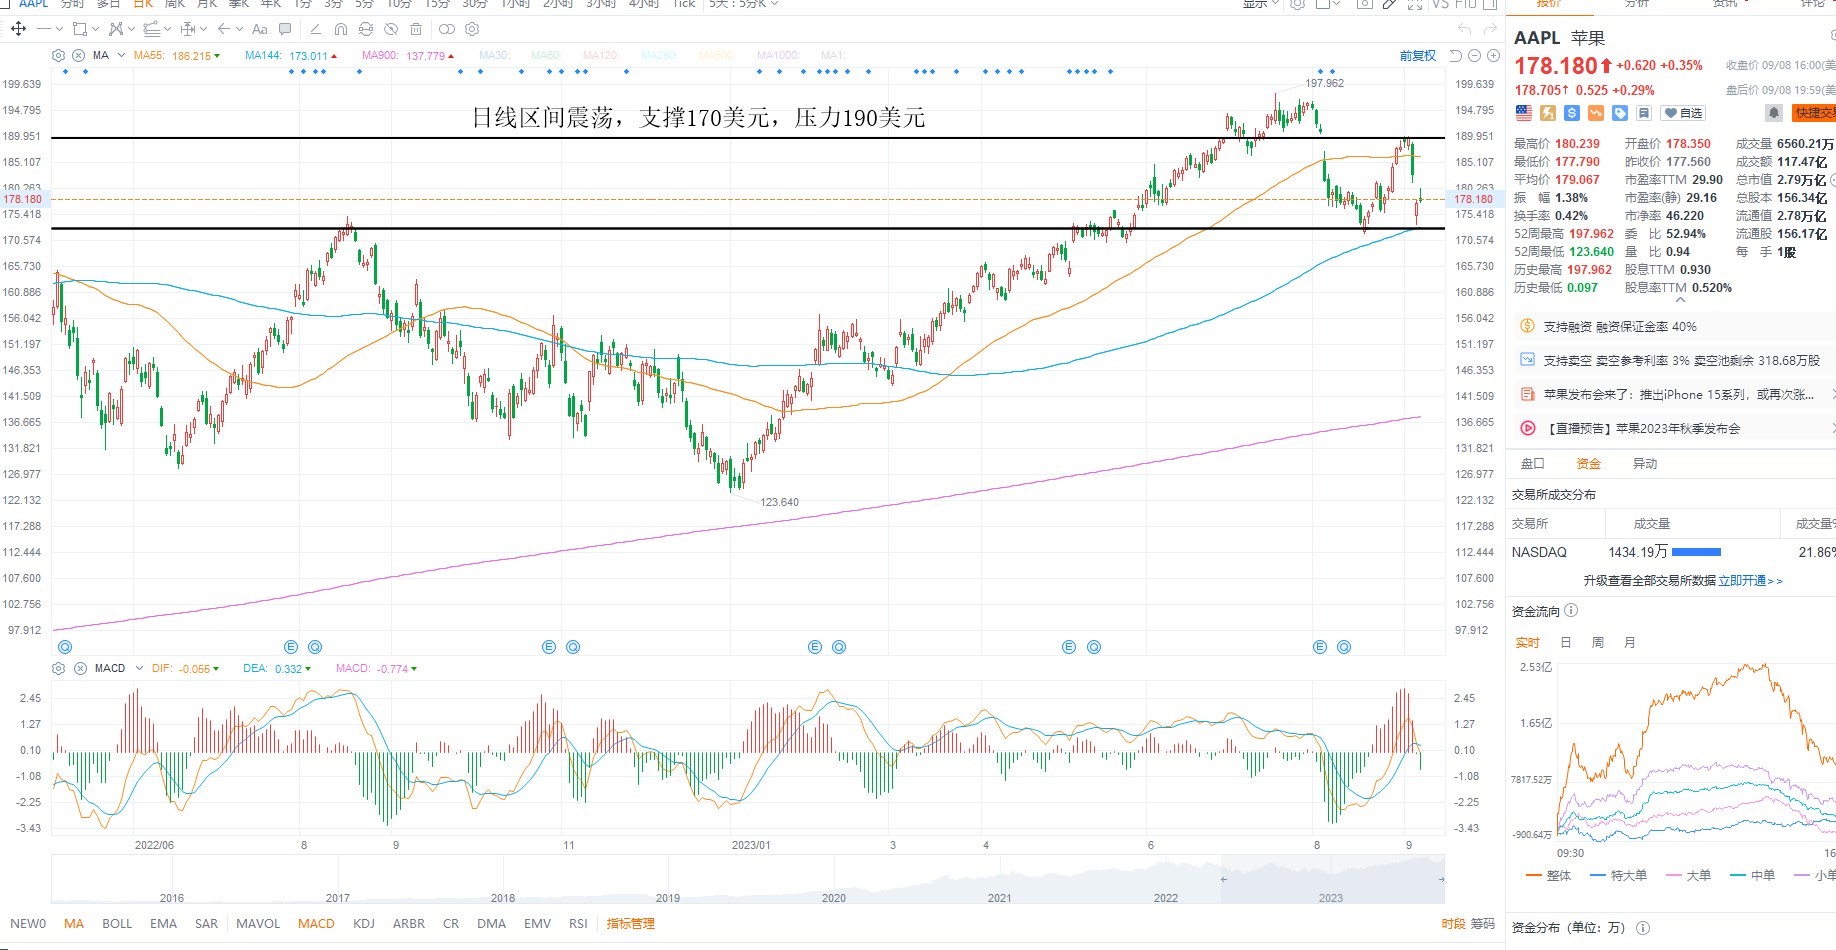Undo the last drawing action
Screen dimensions: 1836x950
tap(1465, 29)
